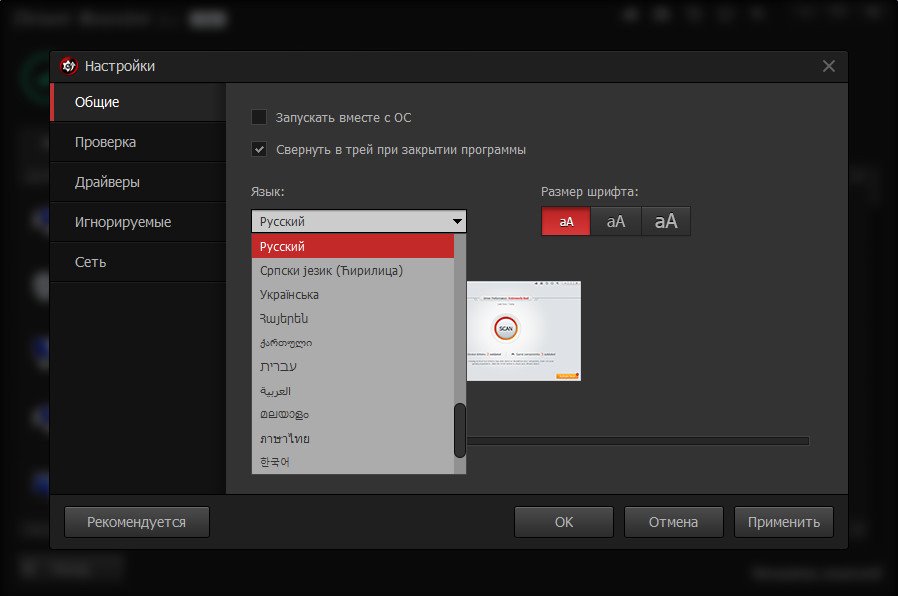Image resolution: width=898 pixels, height=596 pixels.
Task: Click the Применить button
Action: click(783, 521)
